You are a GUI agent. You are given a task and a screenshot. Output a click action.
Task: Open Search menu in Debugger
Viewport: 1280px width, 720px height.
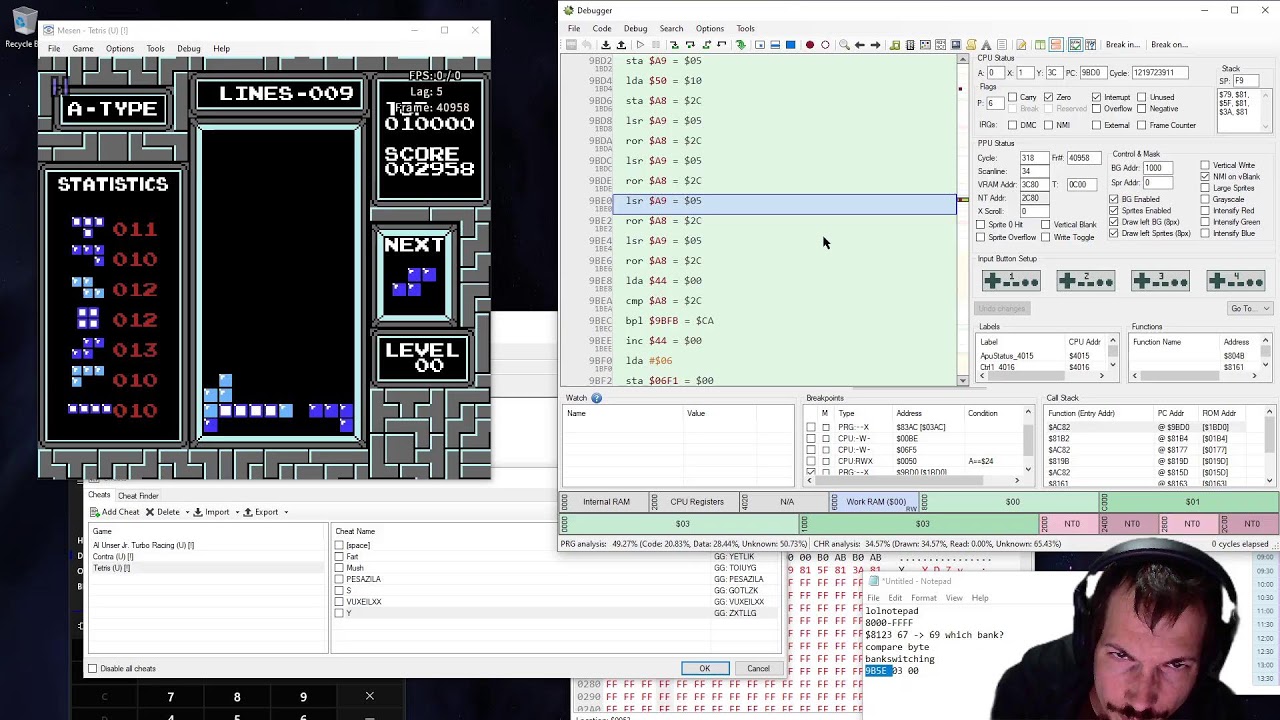[x=671, y=28]
